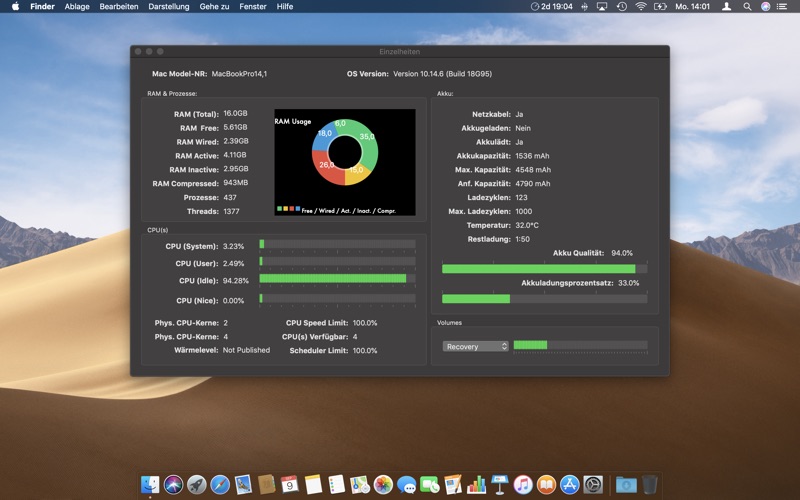
Task: Click the Akkuladungsprozentsatz progress bar
Action: [544, 299]
